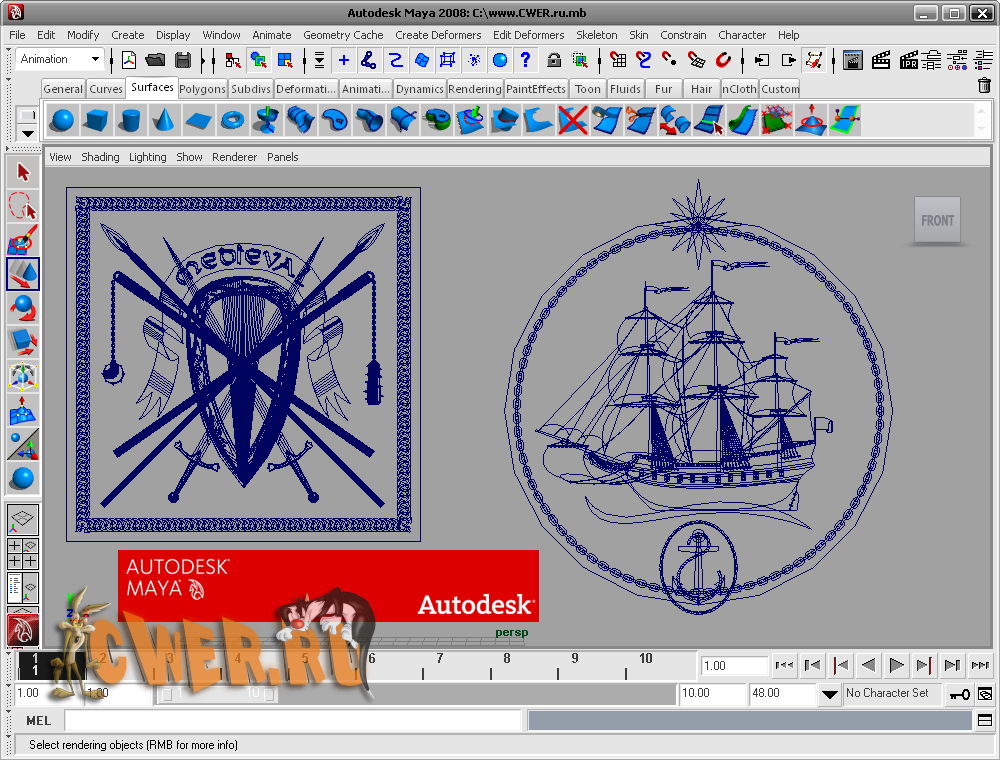Pick the Lasso select tool

click(x=23, y=207)
